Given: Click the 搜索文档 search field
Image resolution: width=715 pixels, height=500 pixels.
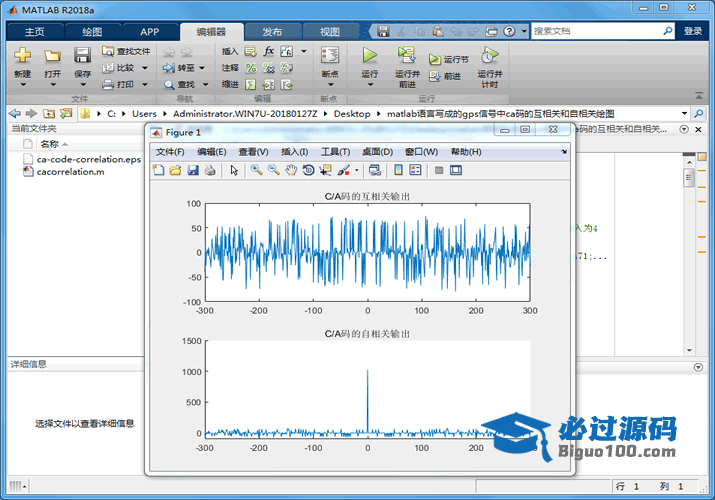Looking at the screenshot, I should (600, 31).
